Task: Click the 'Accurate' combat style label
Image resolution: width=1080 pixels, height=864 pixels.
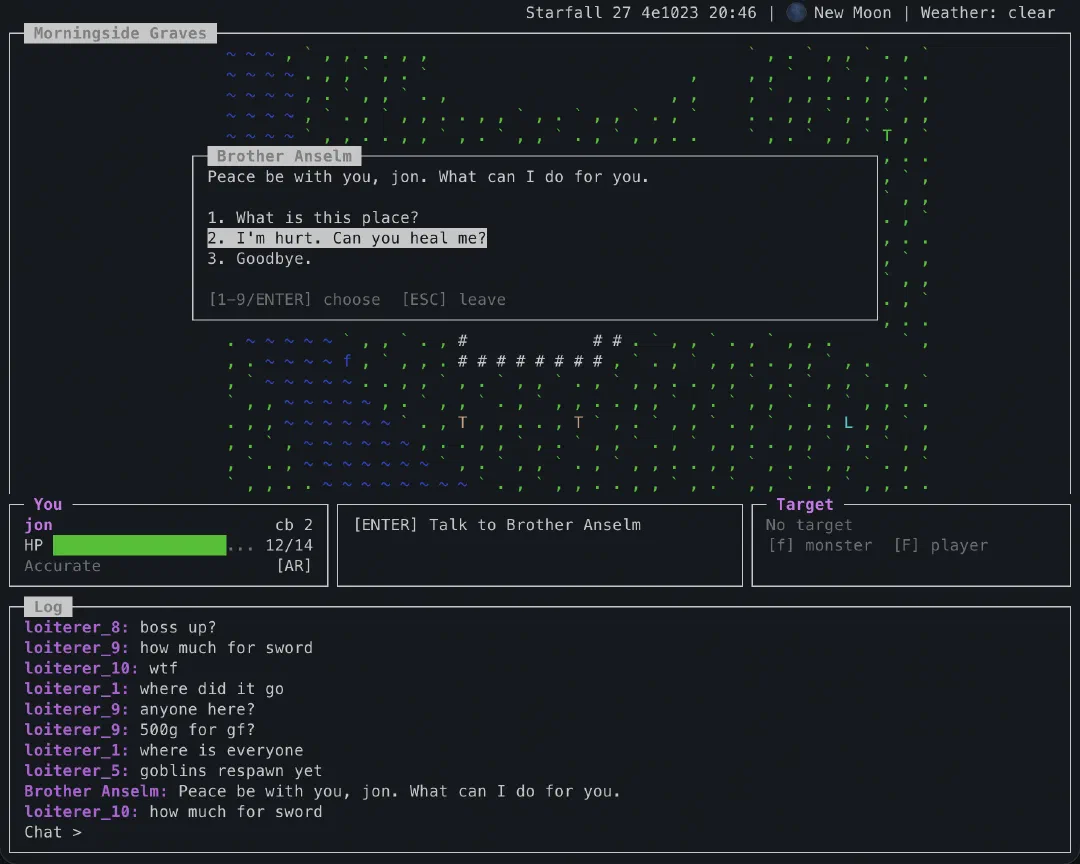Action: (63, 566)
